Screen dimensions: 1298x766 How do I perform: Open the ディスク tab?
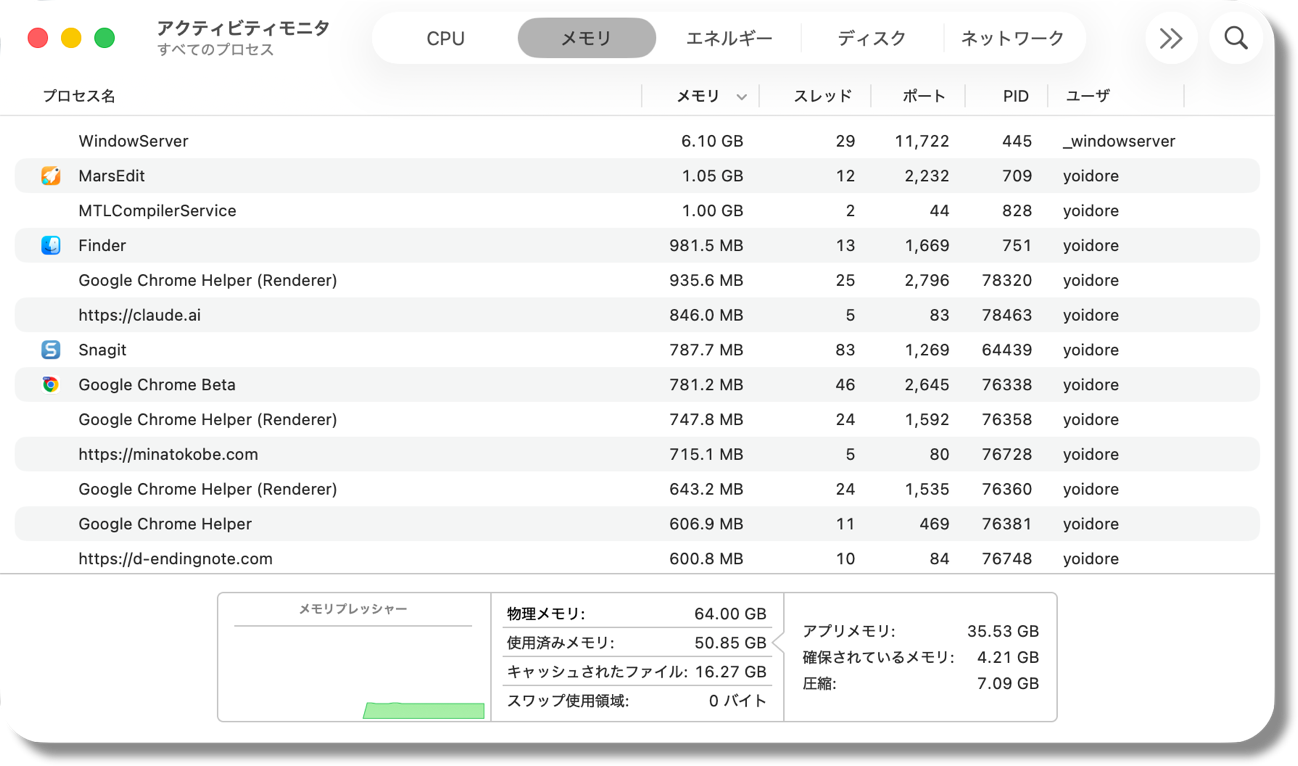pos(872,38)
